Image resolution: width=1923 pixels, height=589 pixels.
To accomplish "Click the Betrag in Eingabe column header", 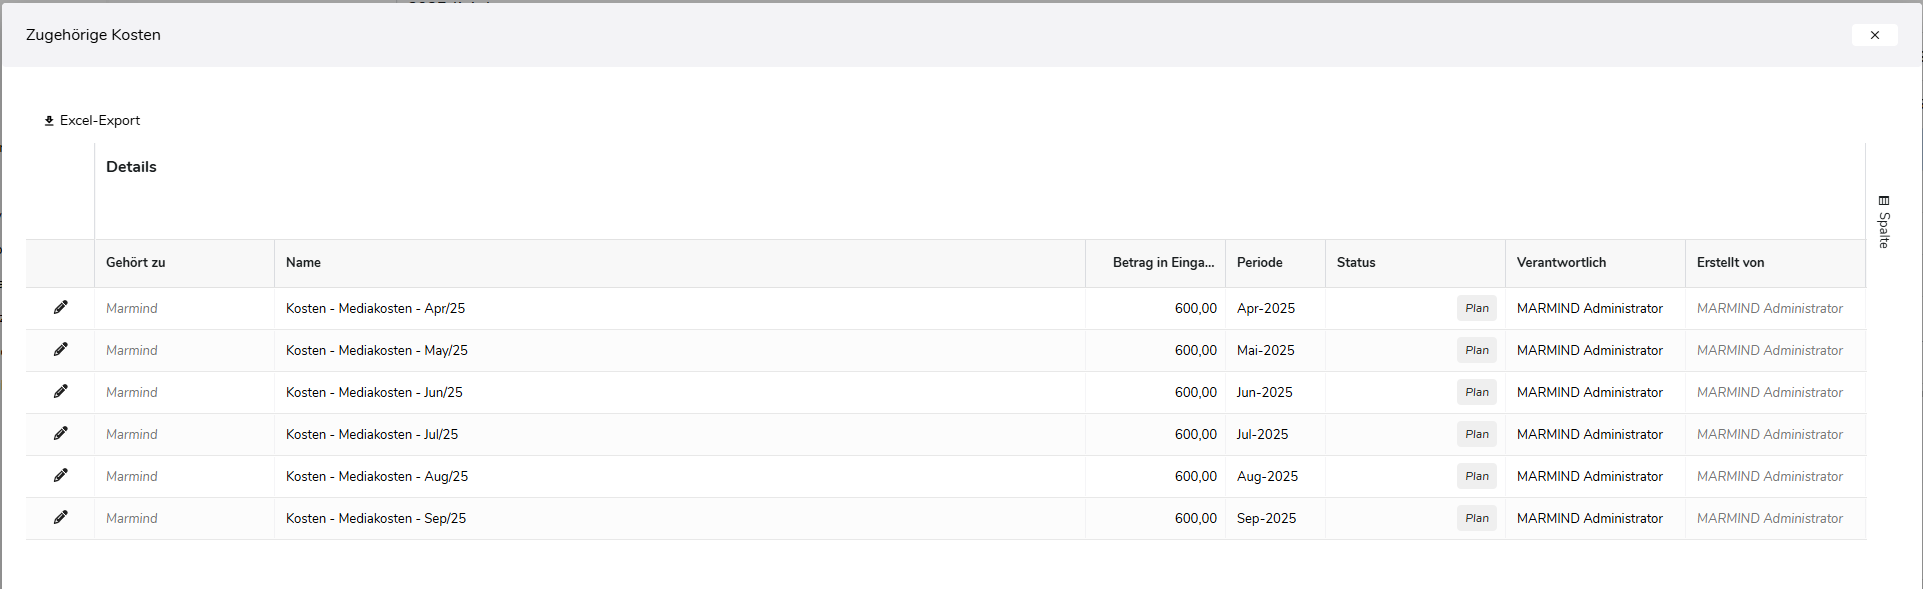I will coord(1162,263).
